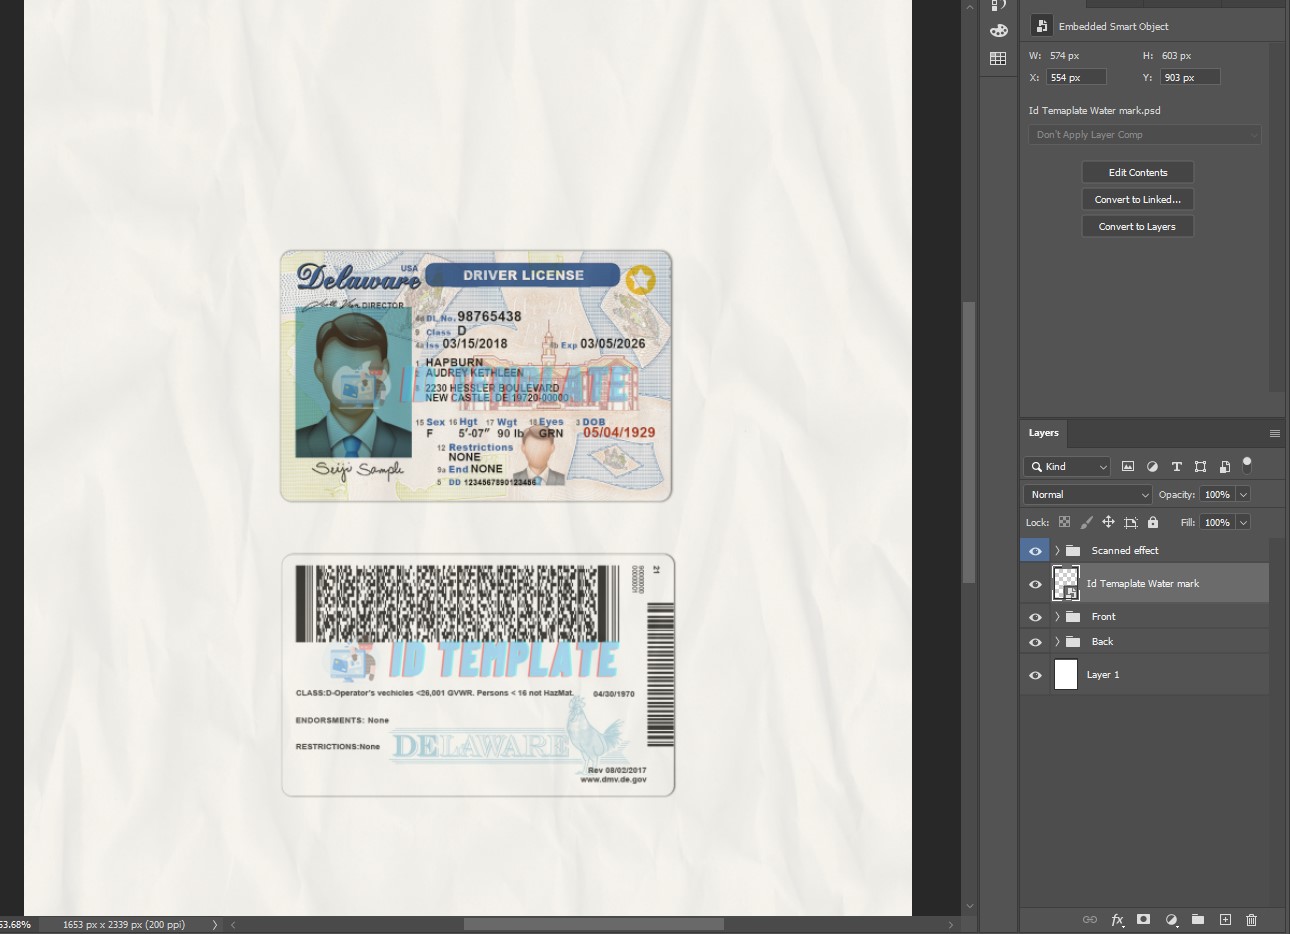This screenshot has height=934, width=1290.
Task: Filter layers by shape layers icon
Action: tap(1200, 466)
